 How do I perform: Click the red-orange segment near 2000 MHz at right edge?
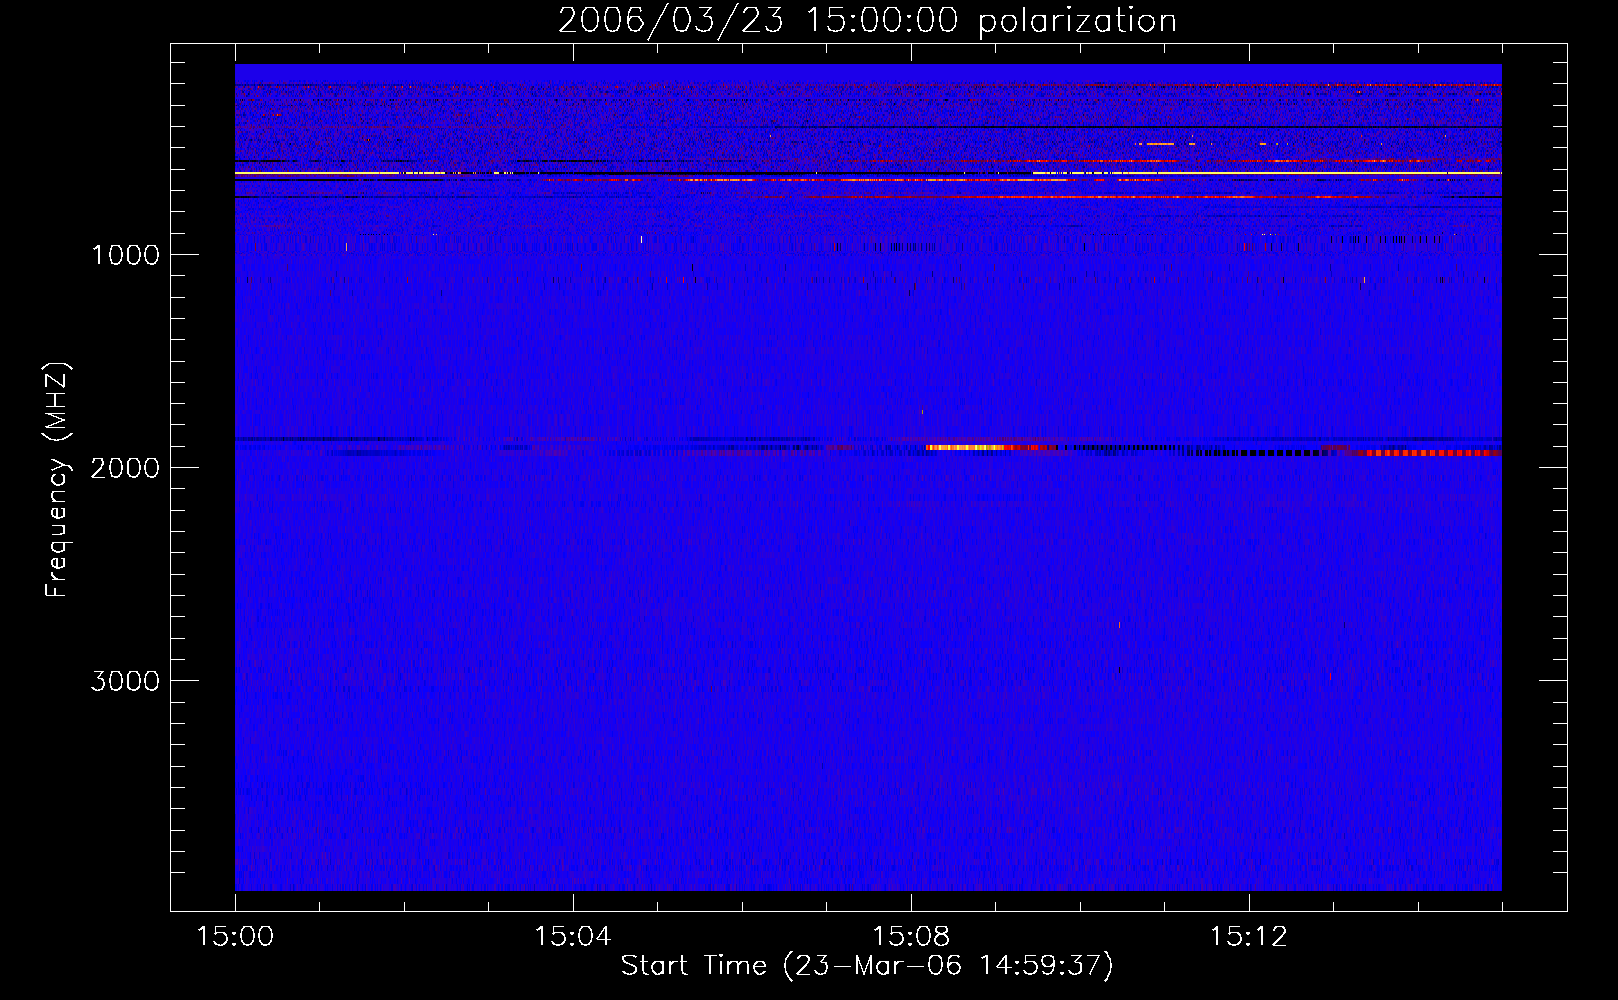click(1428, 453)
